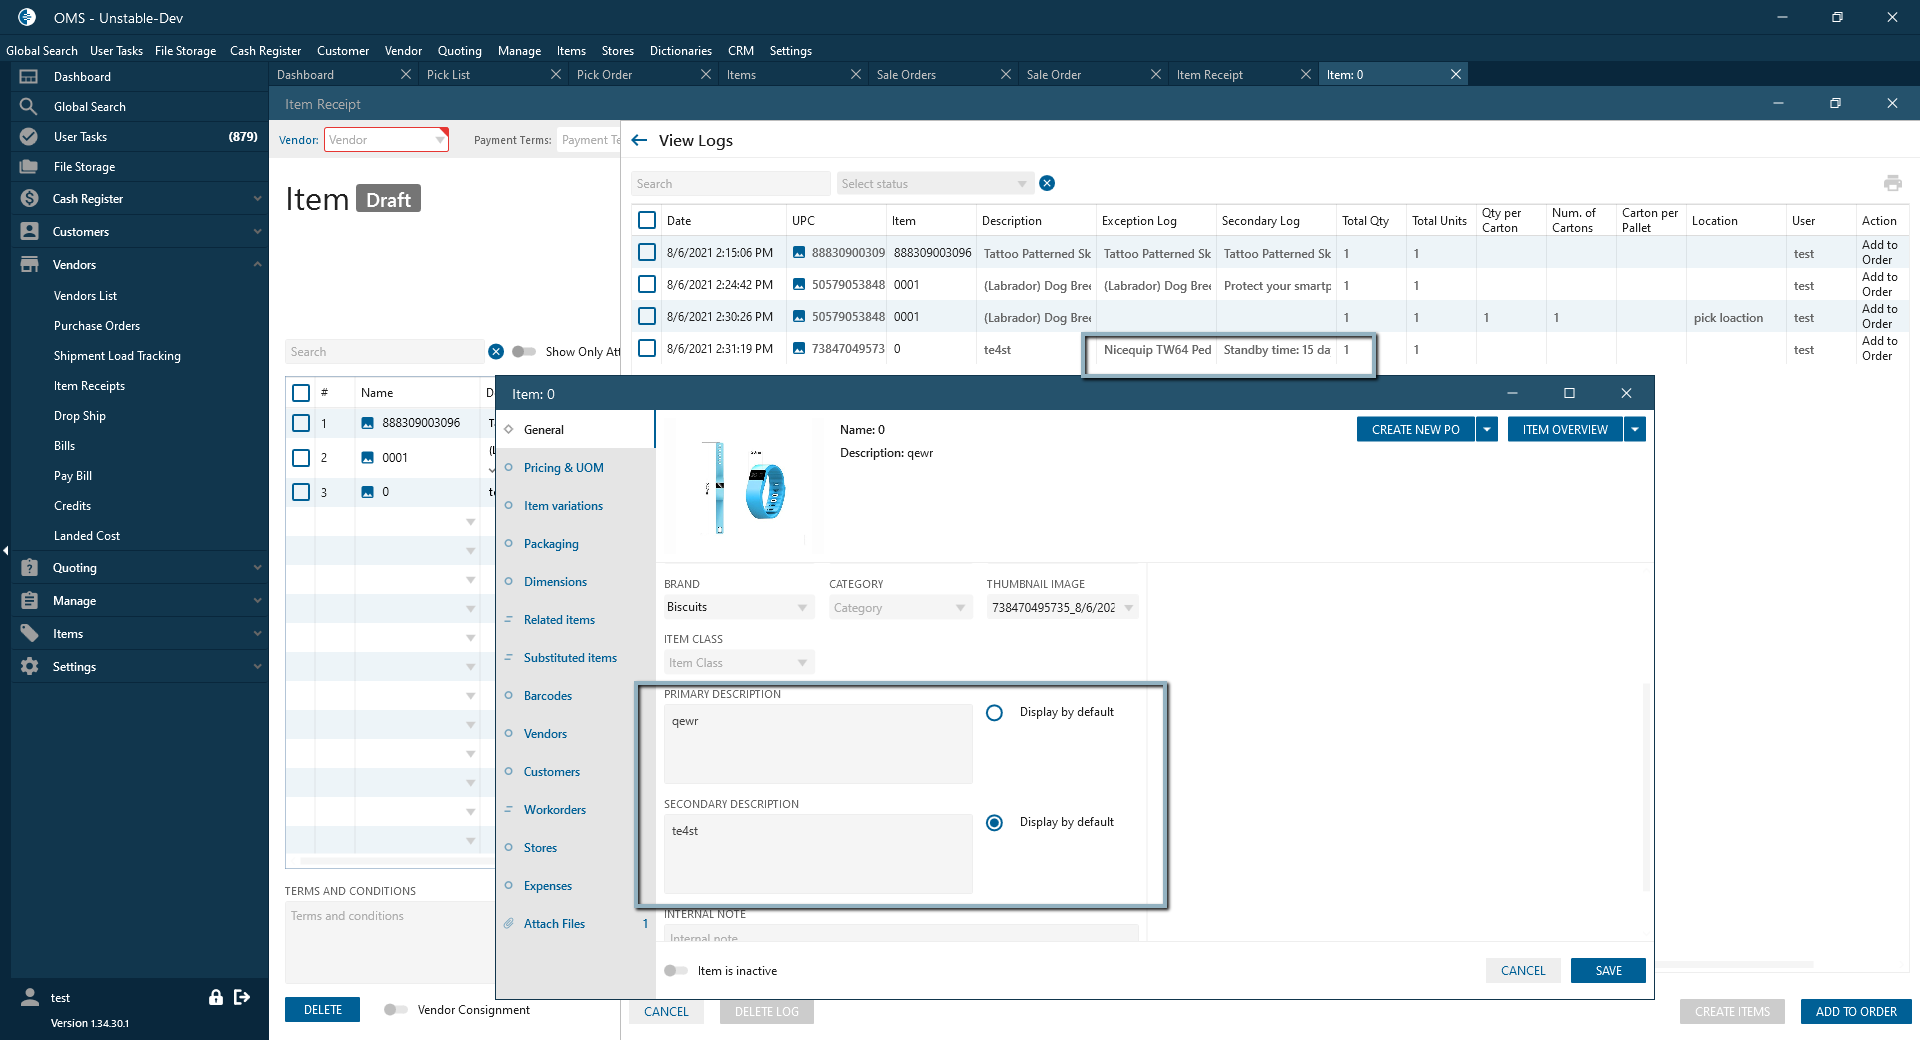This screenshot has width=1920, height=1040.
Task: Open Purchase Orders in Vendors sidebar
Action: click(x=97, y=326)
